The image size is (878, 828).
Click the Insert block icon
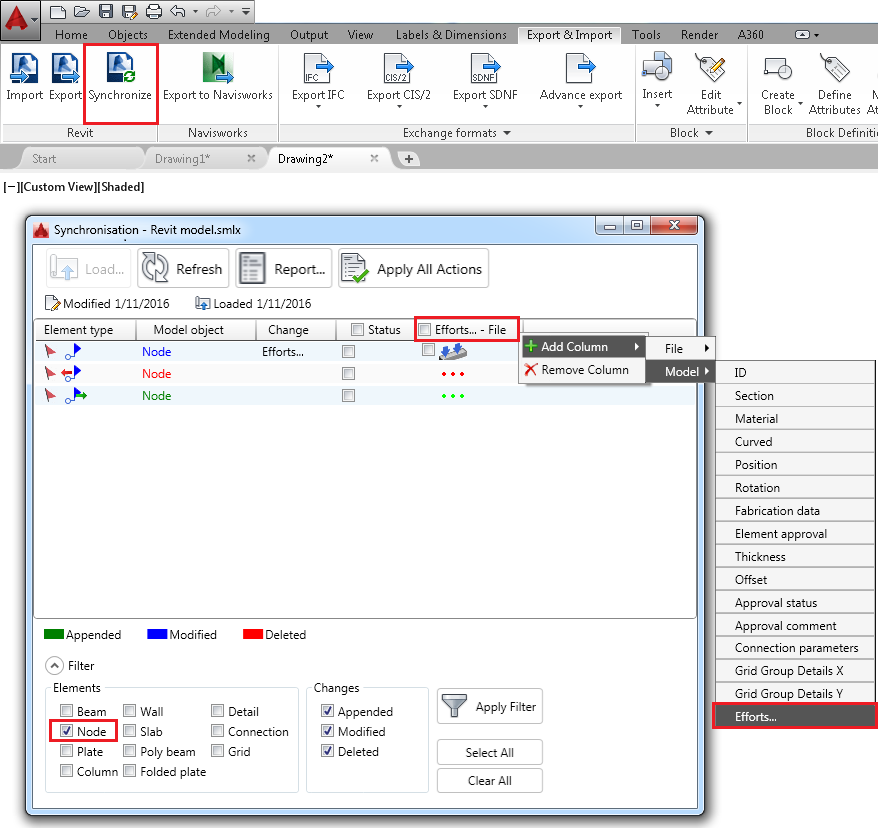pyautogui.click(x=657, y=67)
